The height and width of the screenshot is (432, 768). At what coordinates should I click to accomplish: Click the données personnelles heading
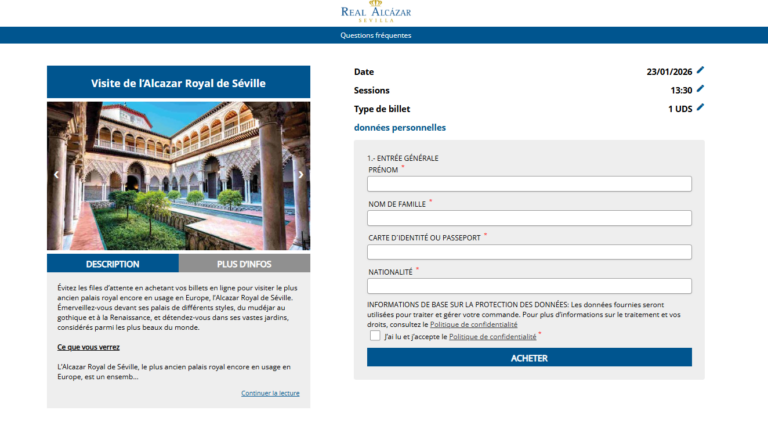[x=400, y=128]
